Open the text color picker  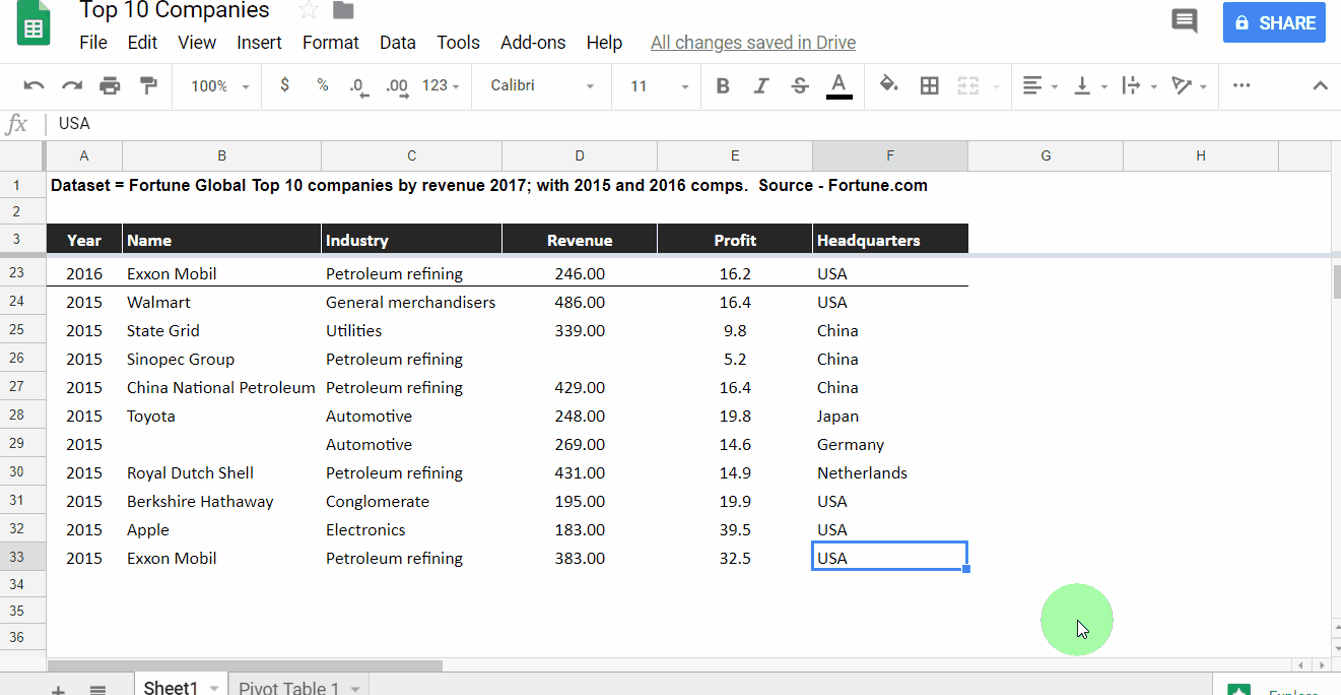(x=839, y=86)
